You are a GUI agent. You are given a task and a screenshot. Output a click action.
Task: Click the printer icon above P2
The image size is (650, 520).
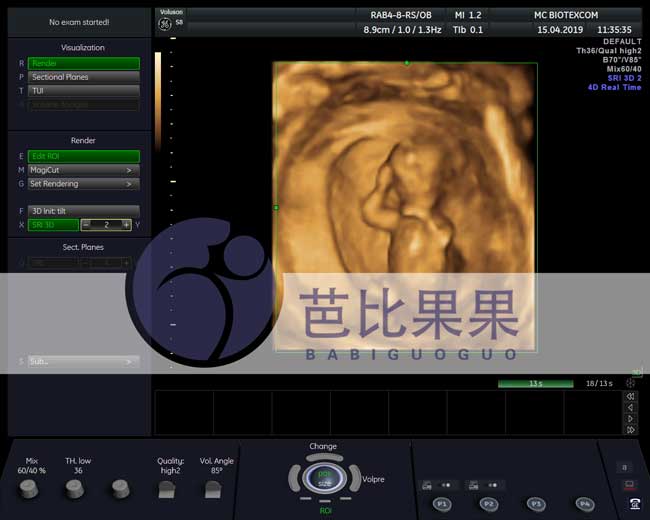coord(474,485)
